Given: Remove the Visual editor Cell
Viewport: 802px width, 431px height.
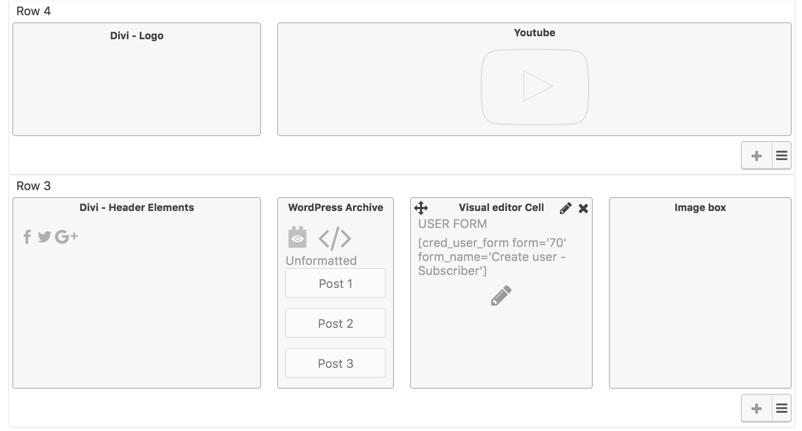Looking at the screenshot, I should [583, 209].
